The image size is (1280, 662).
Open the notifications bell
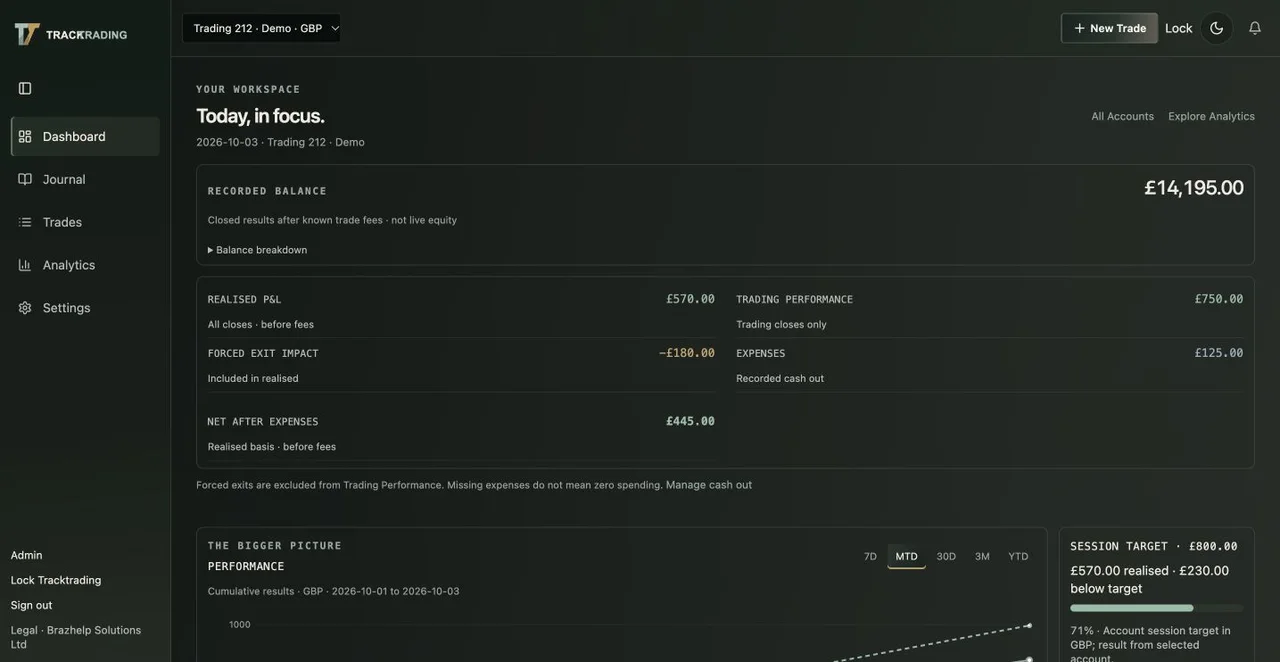(1255, 28)
